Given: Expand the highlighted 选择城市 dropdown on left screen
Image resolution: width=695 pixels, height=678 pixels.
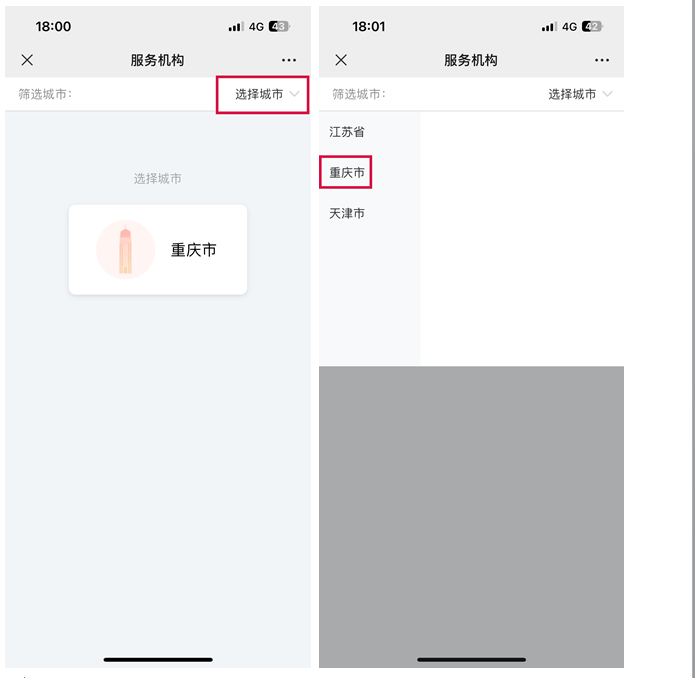Looking at the screenshot, I should pyautogui.click(x=262, y=94).
